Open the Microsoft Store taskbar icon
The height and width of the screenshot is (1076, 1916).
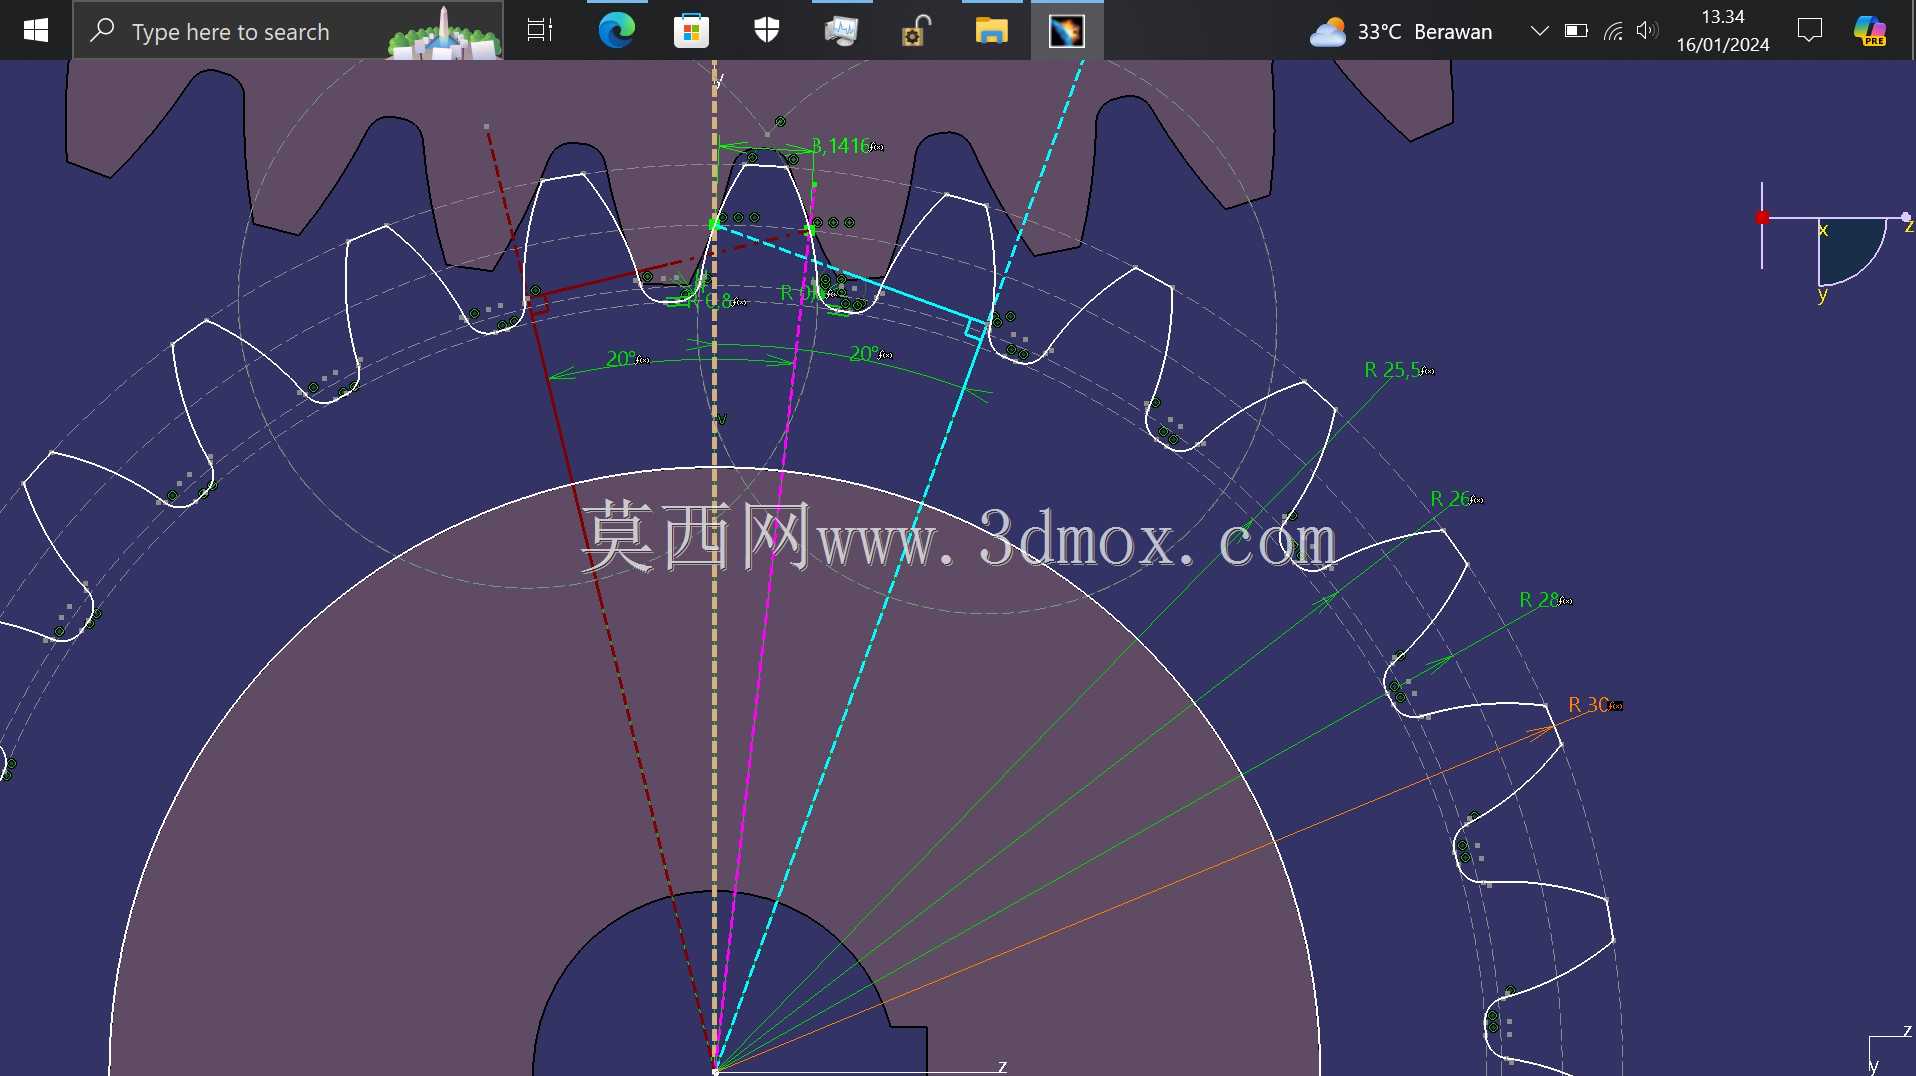coord(691,31)
